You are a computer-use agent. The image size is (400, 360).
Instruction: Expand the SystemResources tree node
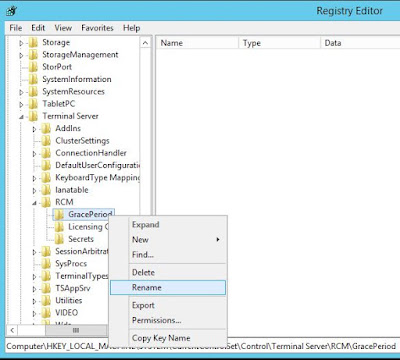(x=21, y=92)
